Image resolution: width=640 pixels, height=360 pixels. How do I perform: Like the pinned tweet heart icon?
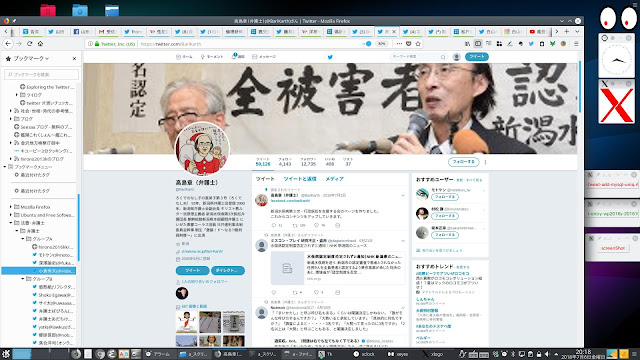(x=316, y=225)
